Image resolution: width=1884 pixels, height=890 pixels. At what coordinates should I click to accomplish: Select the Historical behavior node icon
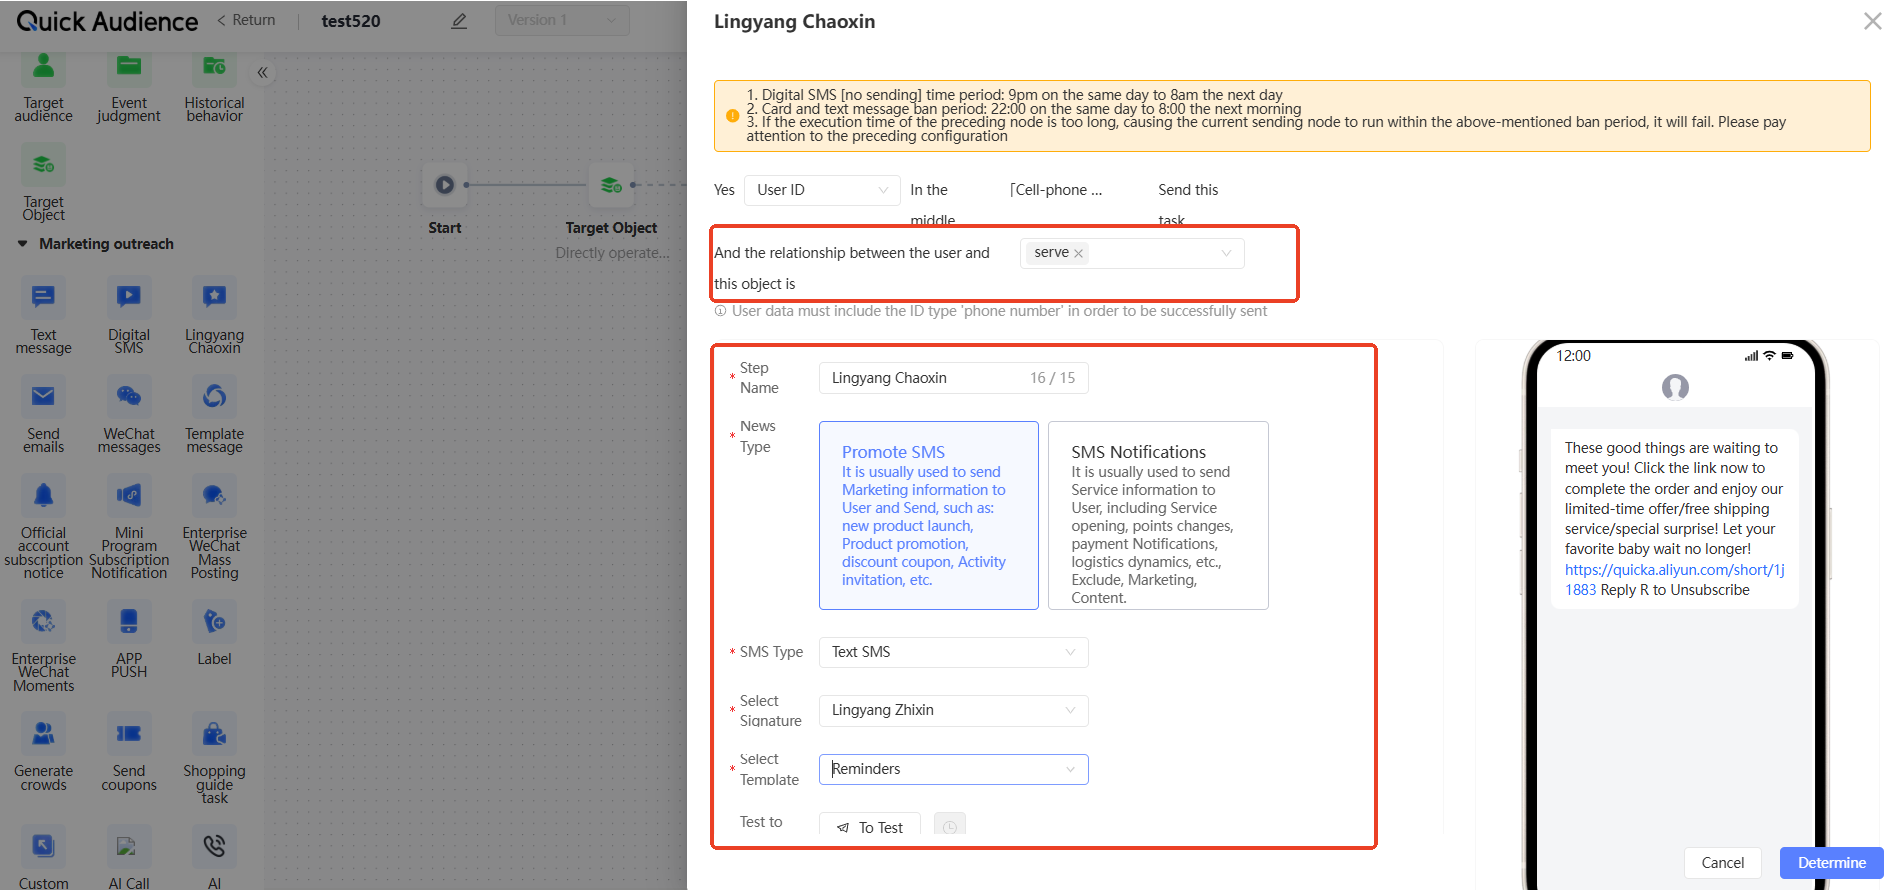pos(214,67)
